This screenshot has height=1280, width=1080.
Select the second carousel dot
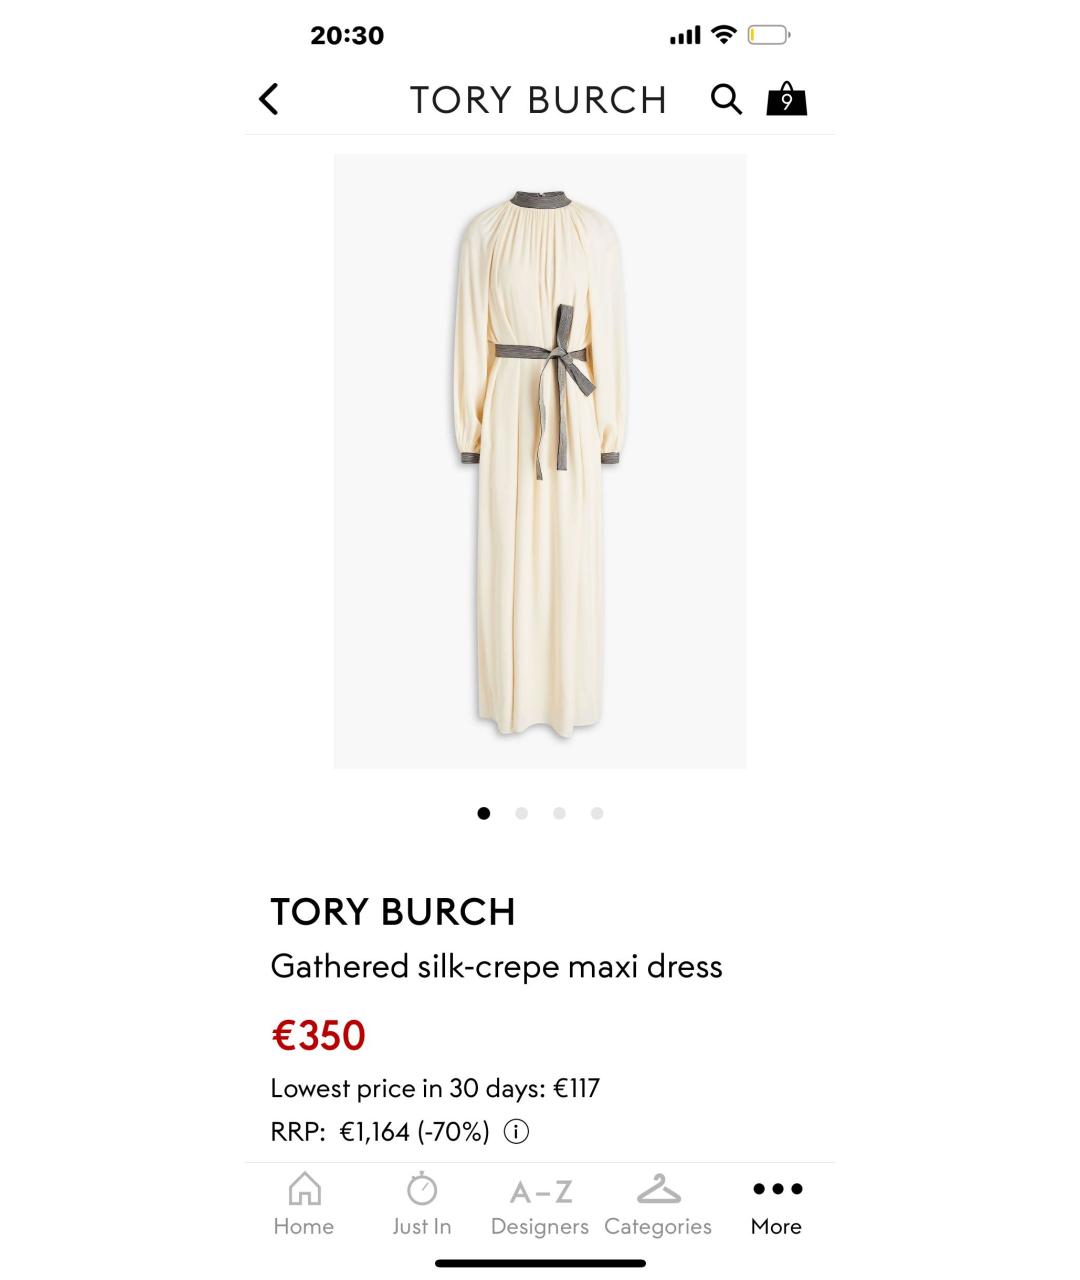[521, 813]
